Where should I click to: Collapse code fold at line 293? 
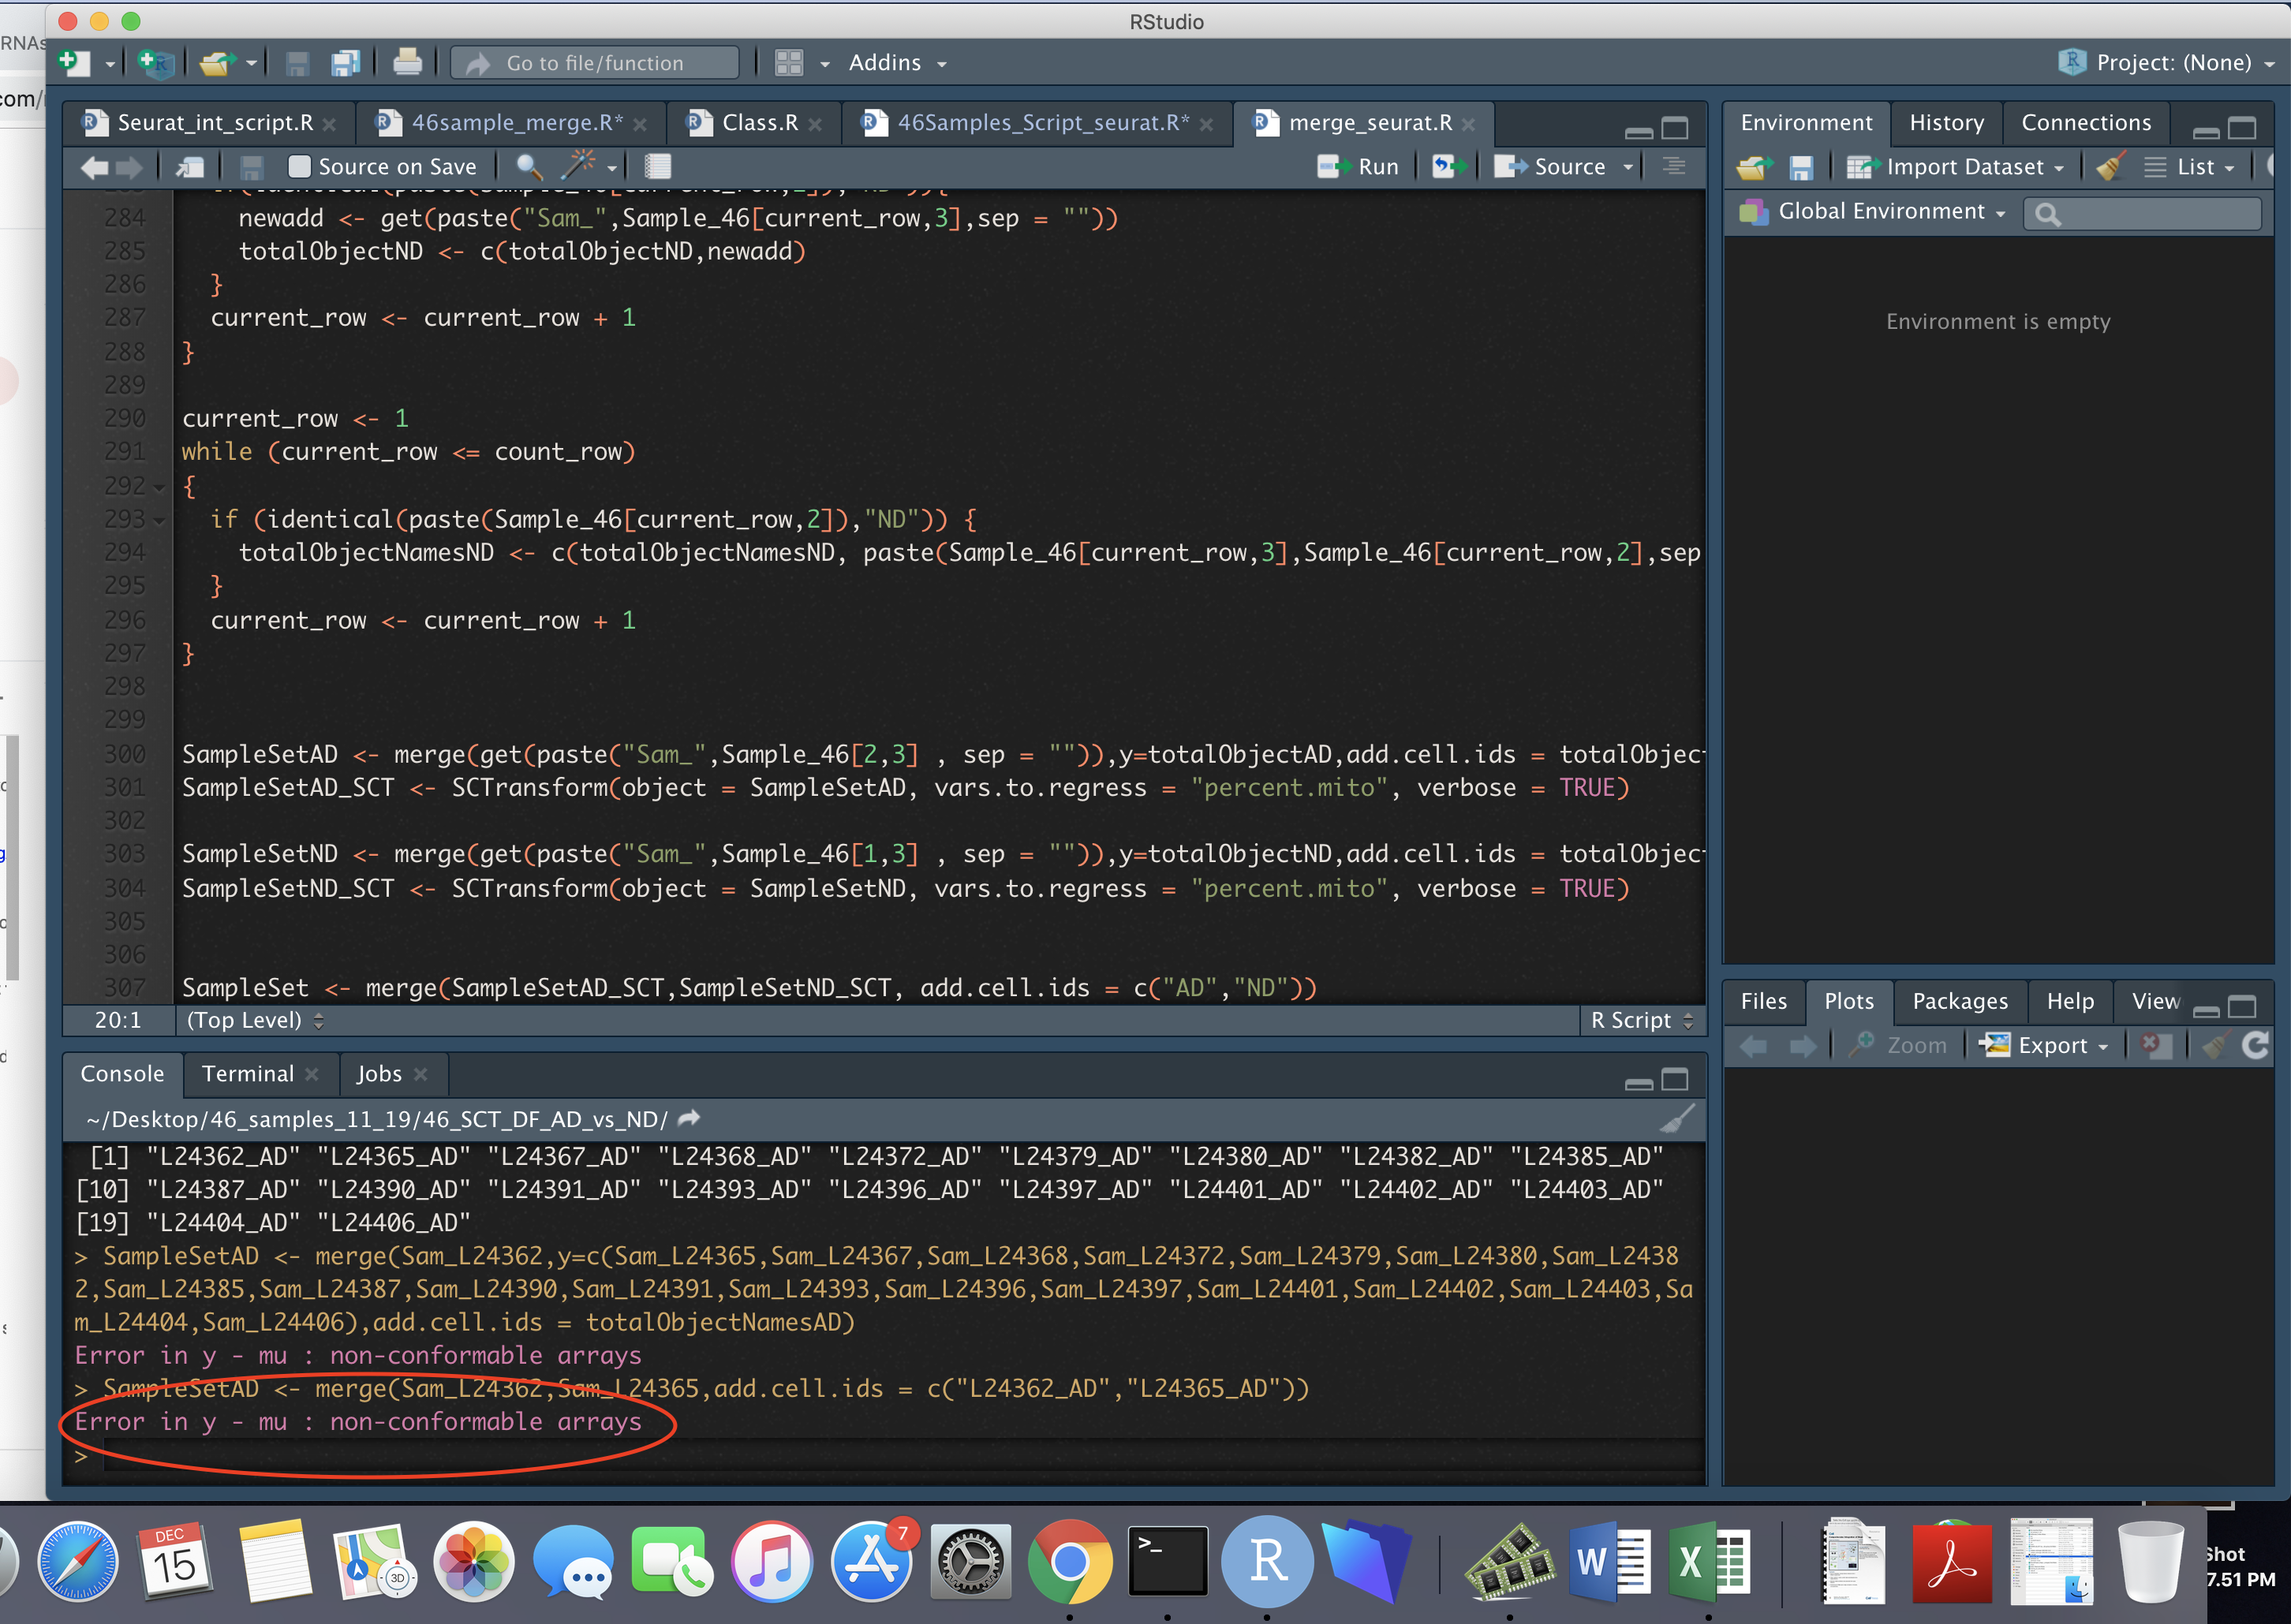(x=160, y=520)
